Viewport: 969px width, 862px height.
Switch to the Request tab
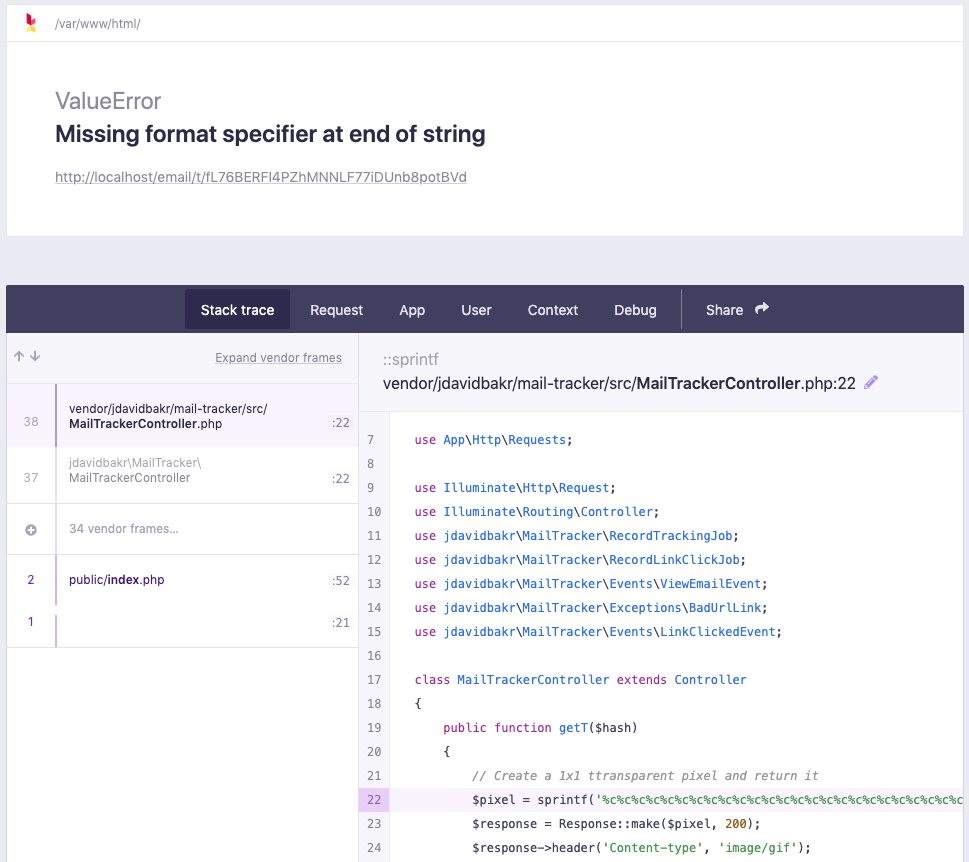pos(336,310)
